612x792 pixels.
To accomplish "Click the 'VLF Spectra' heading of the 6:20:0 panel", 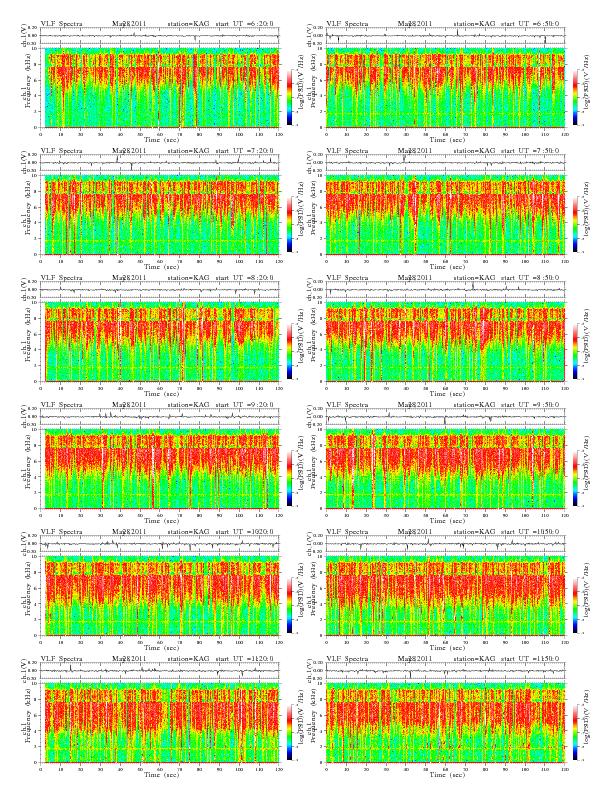I will click(61, 23).
